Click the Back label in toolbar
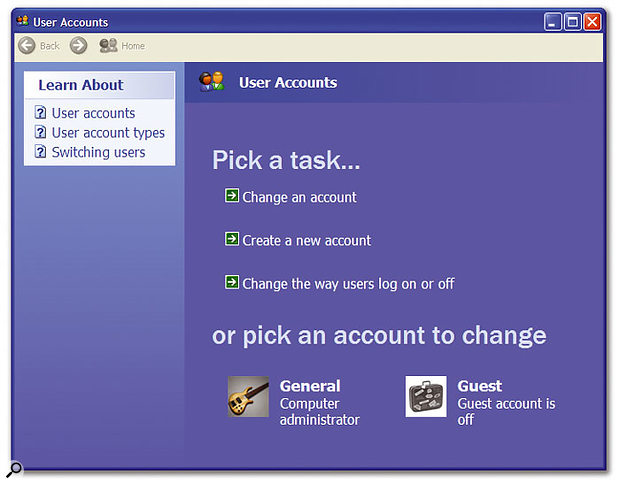 click(50, 46)
